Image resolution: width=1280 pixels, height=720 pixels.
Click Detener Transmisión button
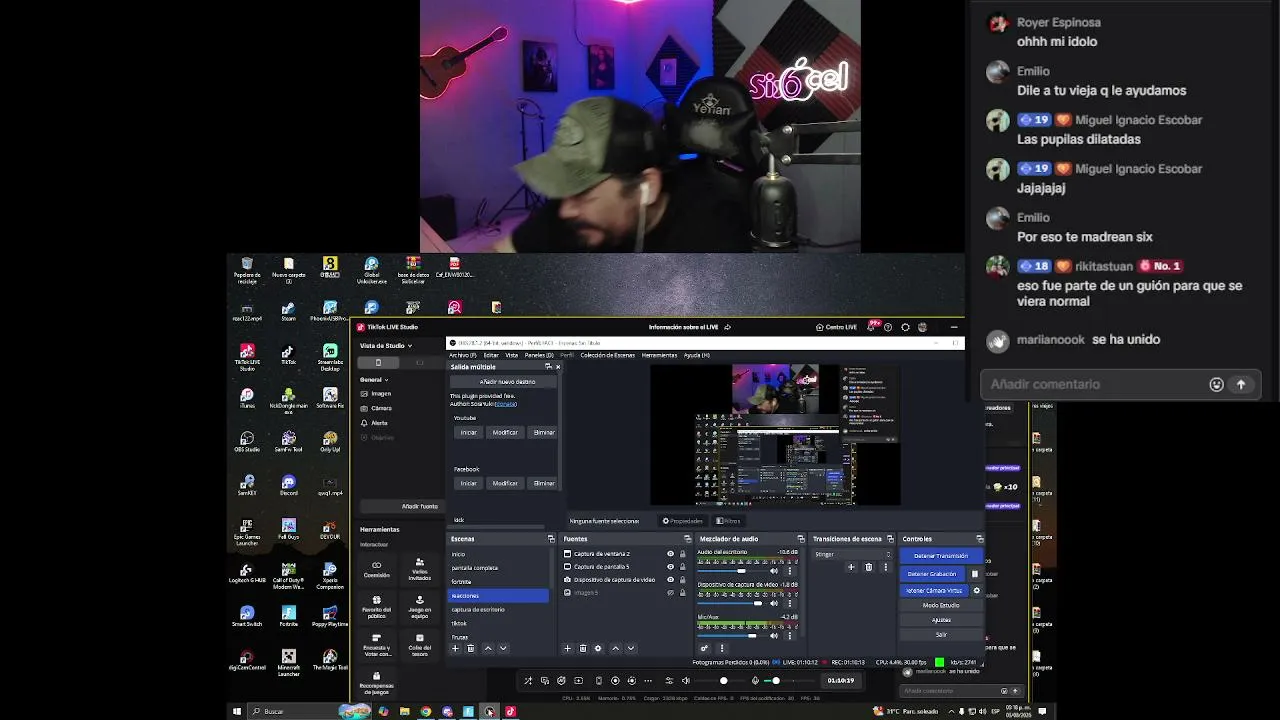click(x=941, y=556)
